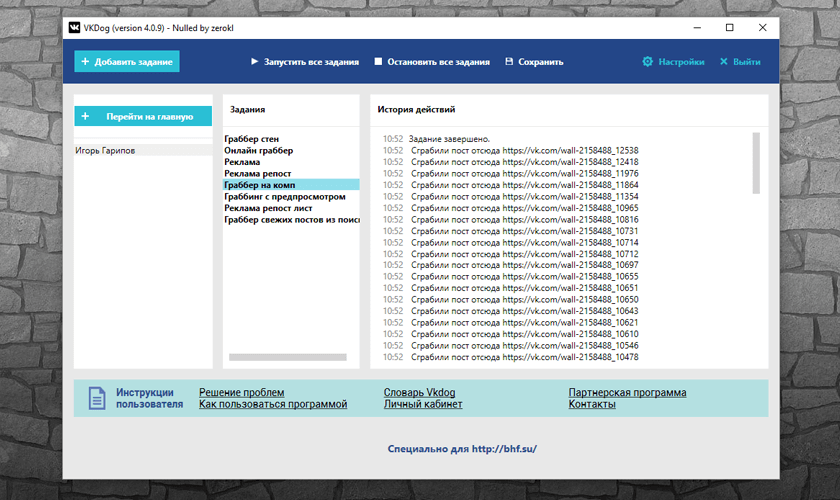840x500 pixels.
Task: Click the log entry wall-2158488_10731
Action: [511, 231]
